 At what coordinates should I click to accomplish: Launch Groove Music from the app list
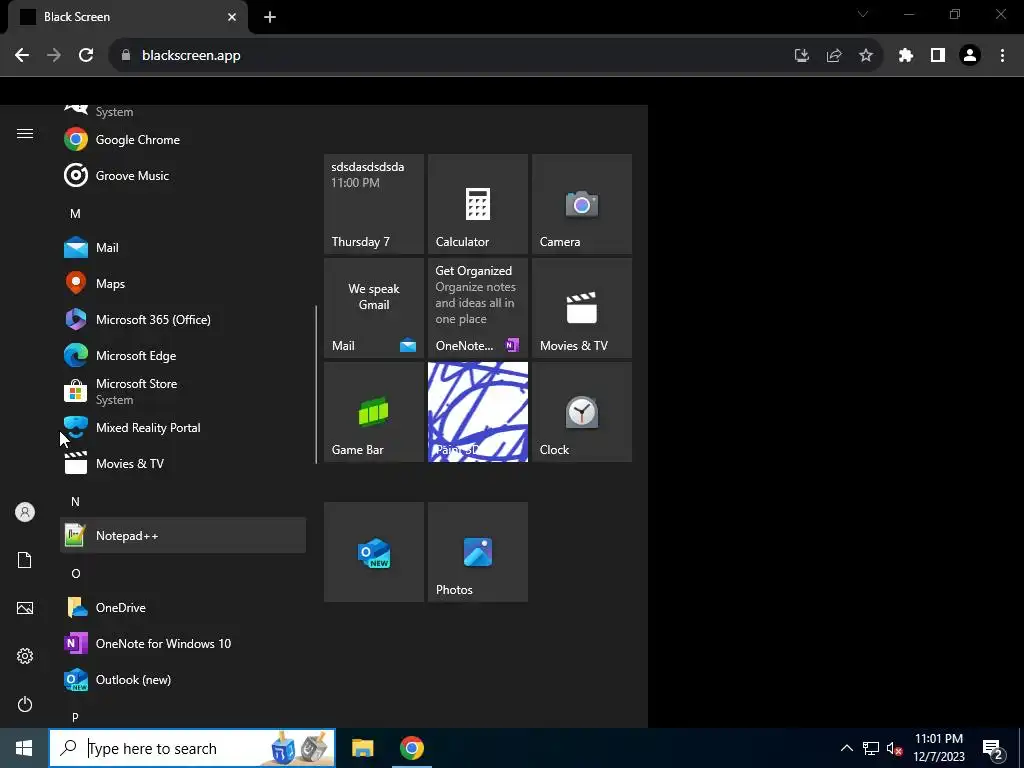[x=183, y=176]
